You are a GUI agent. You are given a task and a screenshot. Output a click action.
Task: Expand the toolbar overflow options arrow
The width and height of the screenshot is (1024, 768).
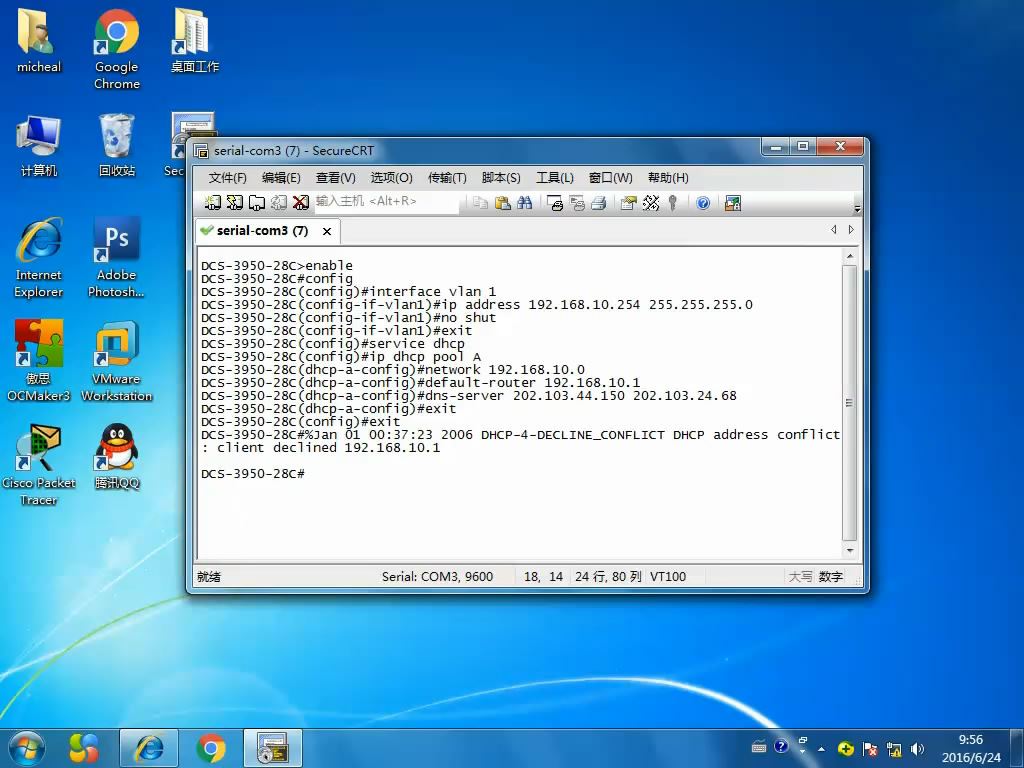click(857, 208)
